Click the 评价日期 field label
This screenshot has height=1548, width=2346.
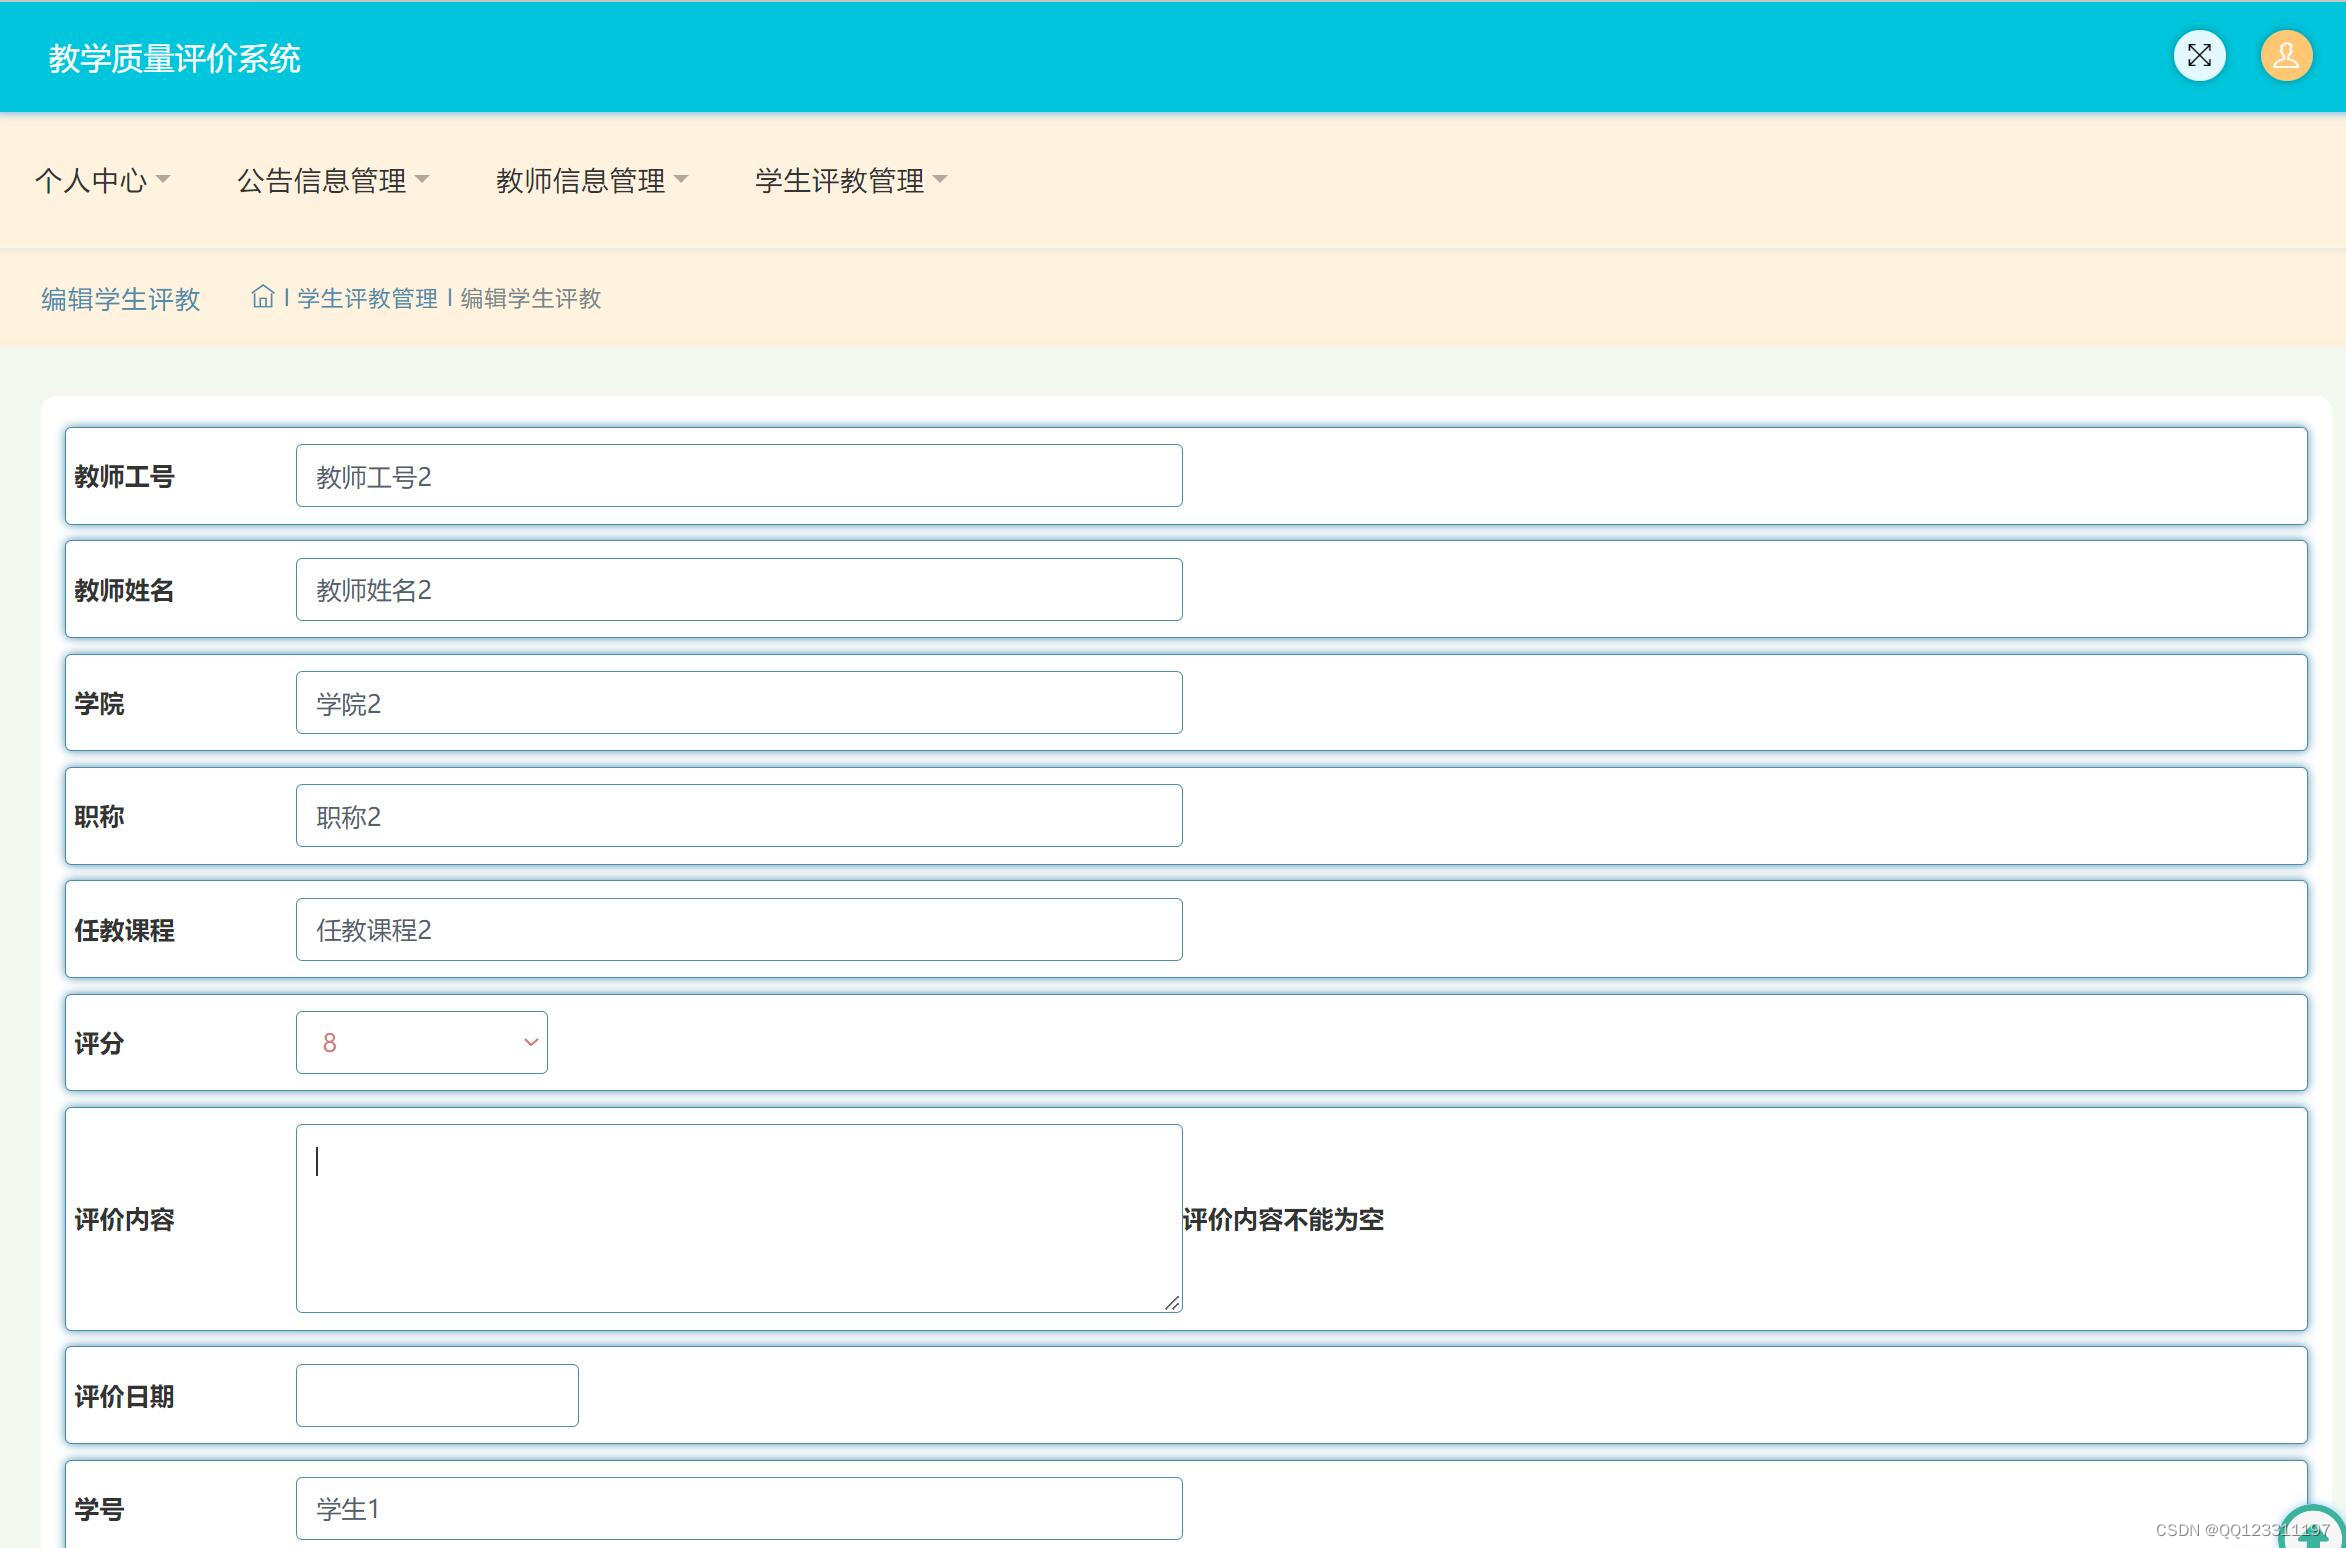(x=124, y=1396)
